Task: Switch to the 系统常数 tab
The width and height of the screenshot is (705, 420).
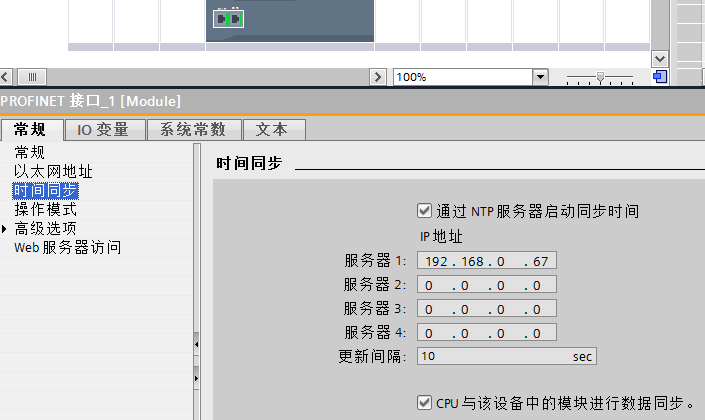Action: pyautogui.click(x=194, y=130)
